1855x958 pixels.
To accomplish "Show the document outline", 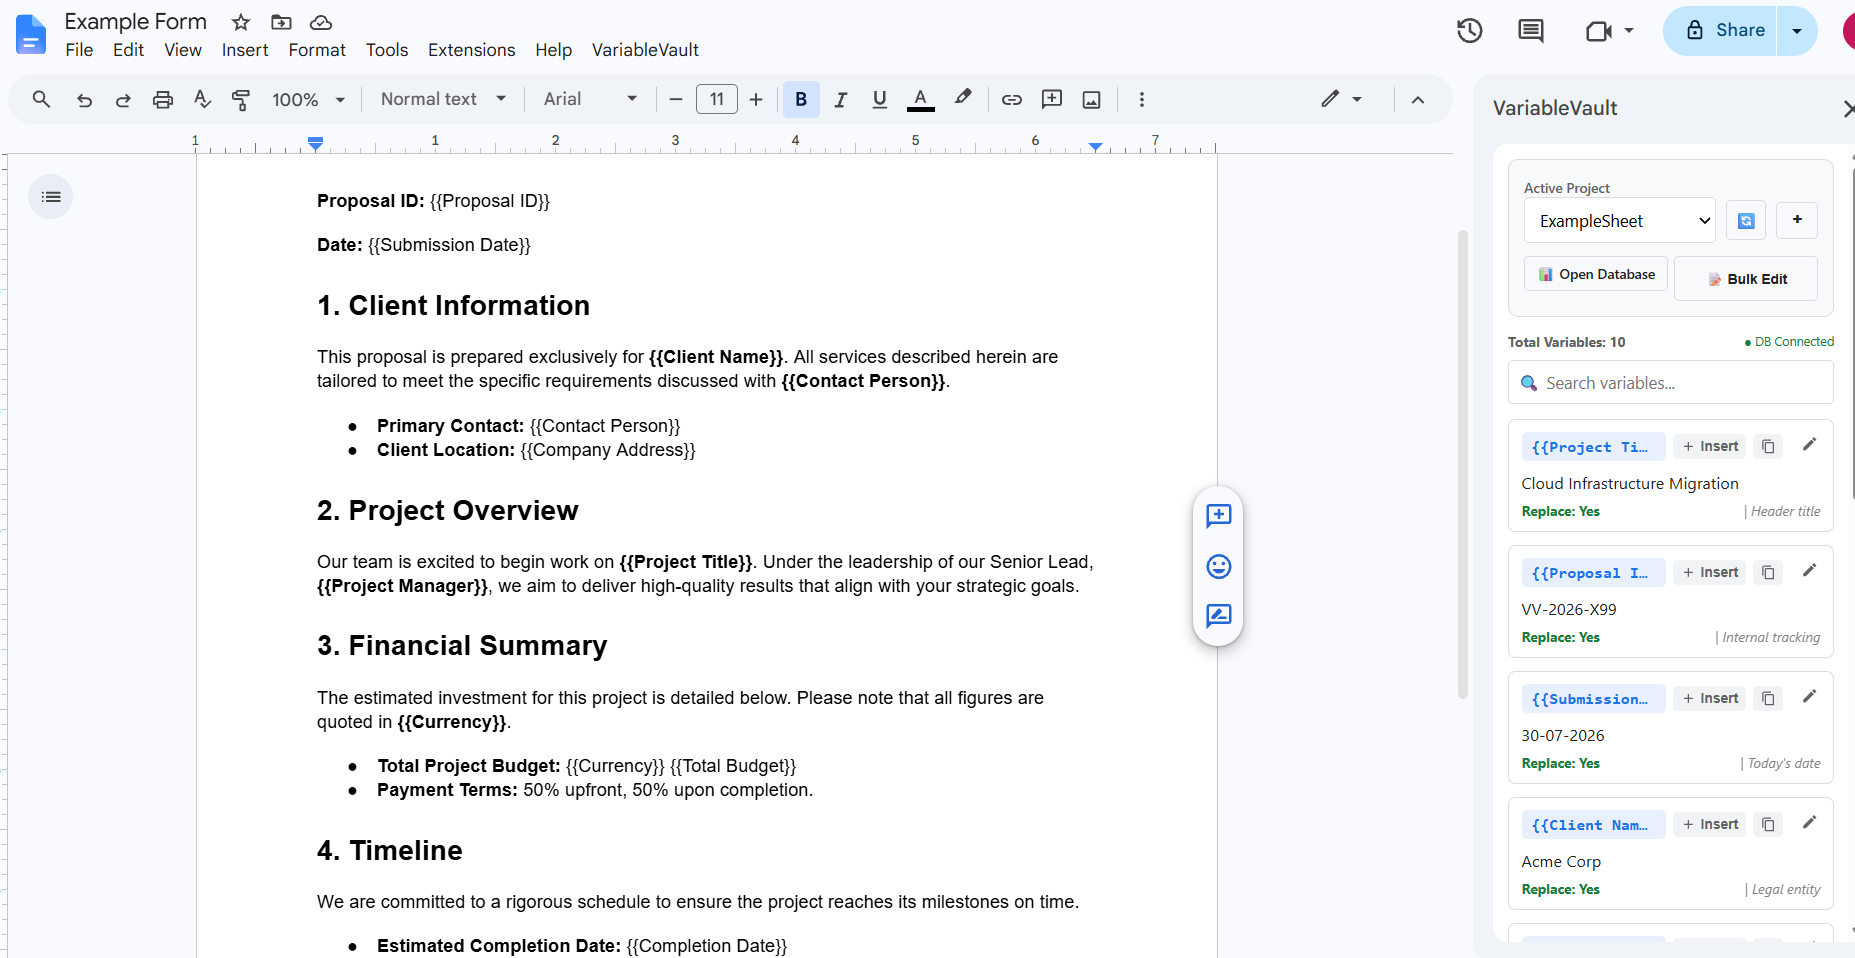I will tap(51, 197).
